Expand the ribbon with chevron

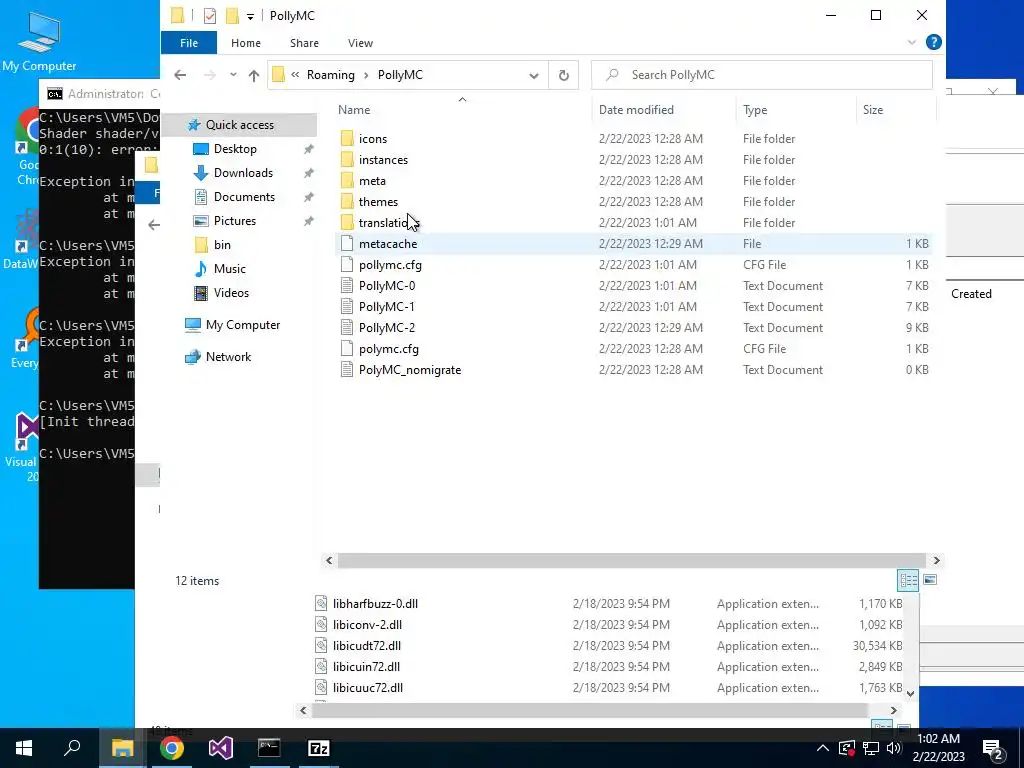[912, 42]
